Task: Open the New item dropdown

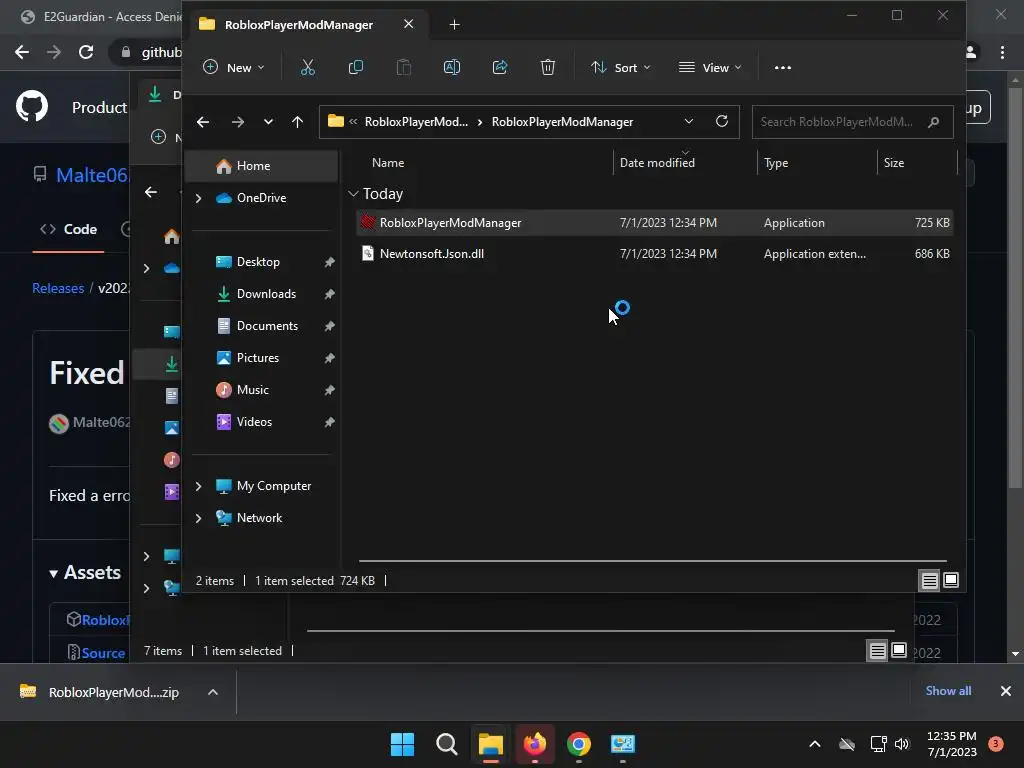Action: (x=234, y=67)
